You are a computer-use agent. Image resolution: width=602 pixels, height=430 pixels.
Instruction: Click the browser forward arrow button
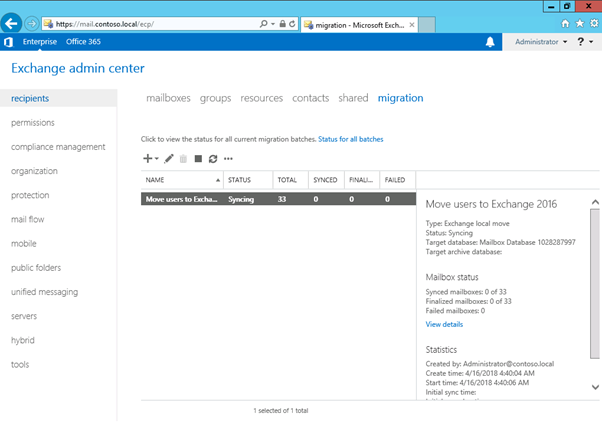click(x=32, y=24)
